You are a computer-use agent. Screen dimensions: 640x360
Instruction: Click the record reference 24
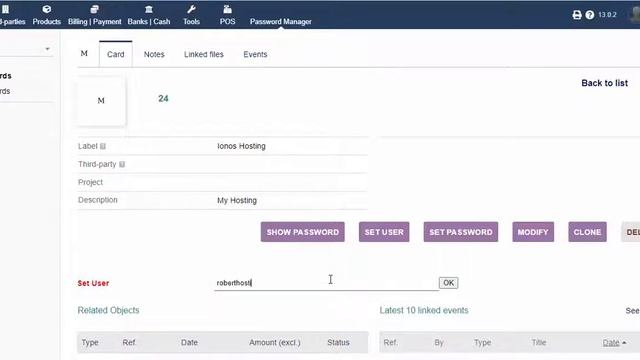pyautogui.click(x=163, y=98)
